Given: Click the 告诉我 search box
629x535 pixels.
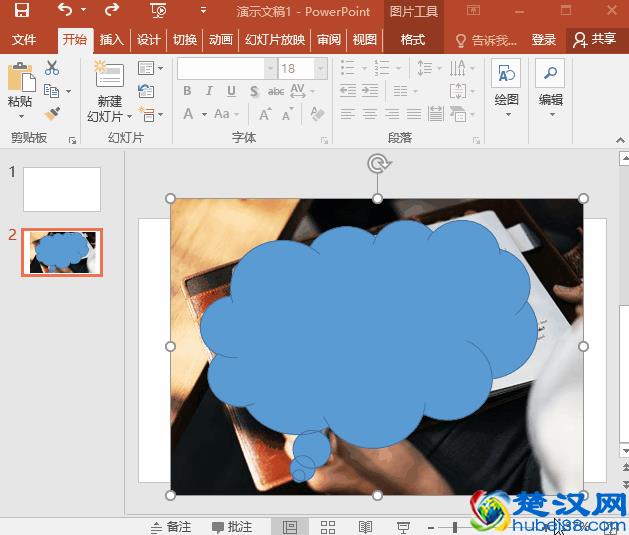Looking at the screenshot, I should (x=486, y=40).
